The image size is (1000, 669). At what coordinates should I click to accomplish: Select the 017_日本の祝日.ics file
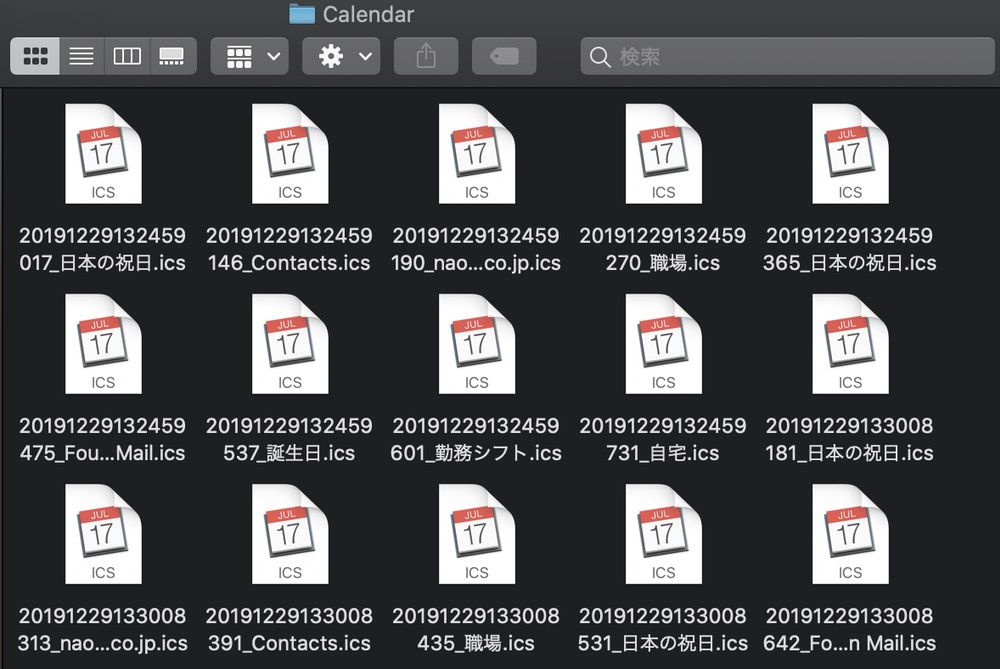[103, 154]
